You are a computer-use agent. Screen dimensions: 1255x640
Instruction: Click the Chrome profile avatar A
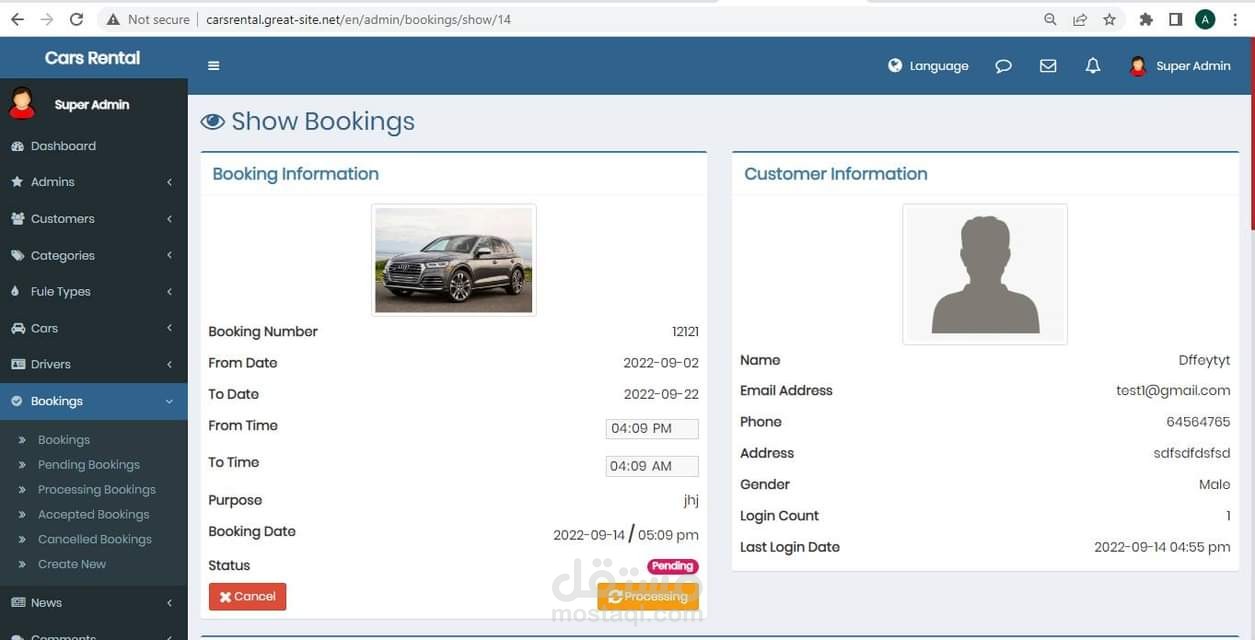(x=1206, y=19)
